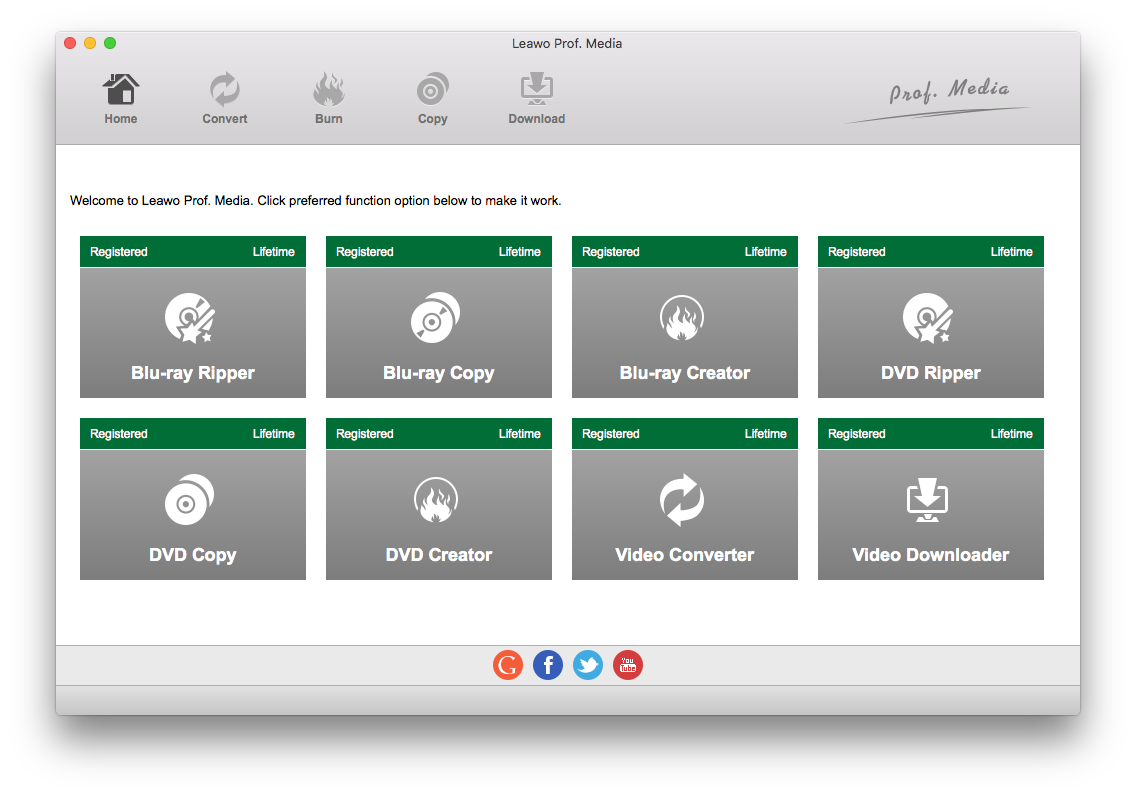
Task: Click the Convert label in toolbar
Action: click(x=225, y=119)
